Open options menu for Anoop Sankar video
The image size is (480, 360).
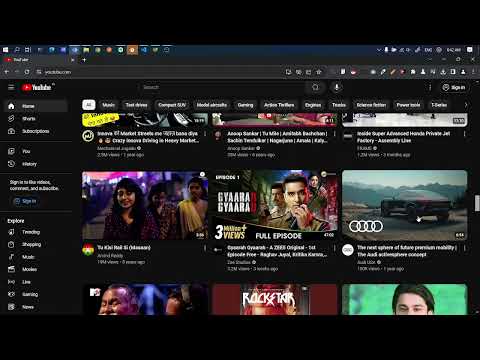pyautogui.click(x=334, y=134)
